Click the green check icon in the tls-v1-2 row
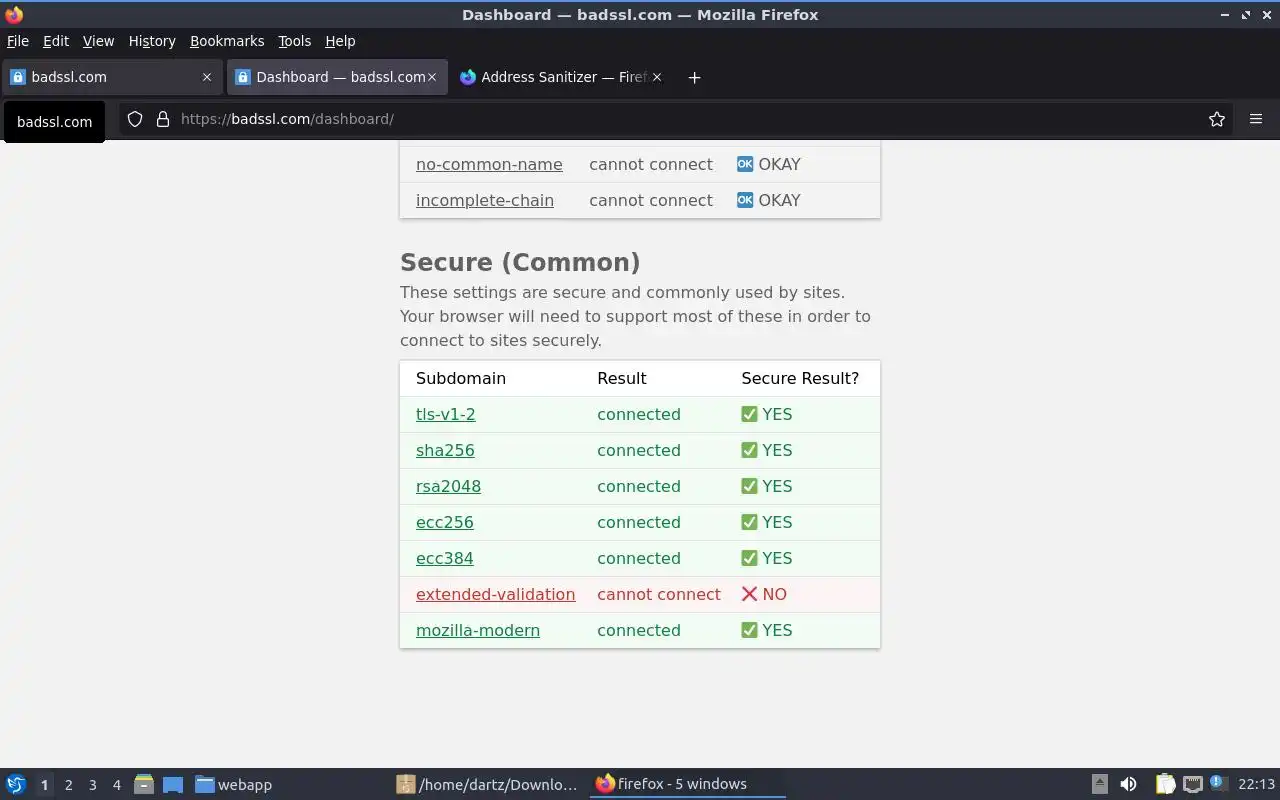Image resolution: width=1280 pixels, height=800 pixels. 749,414
